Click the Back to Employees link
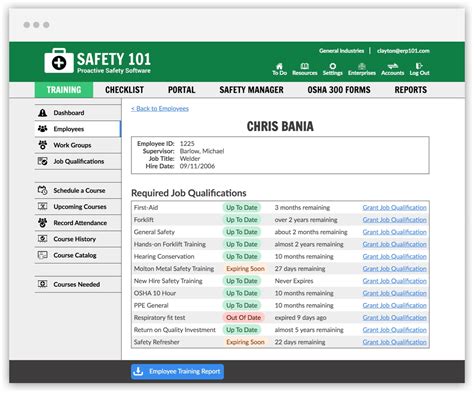Screen dimensions: 474x393 tap(160, 108)
